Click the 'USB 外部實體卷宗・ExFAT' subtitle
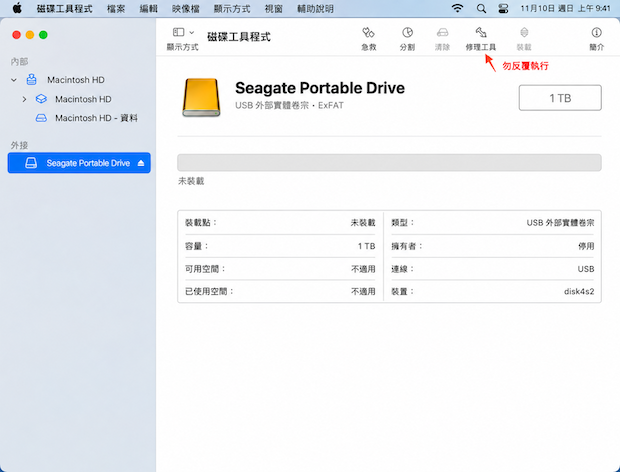 289,106
